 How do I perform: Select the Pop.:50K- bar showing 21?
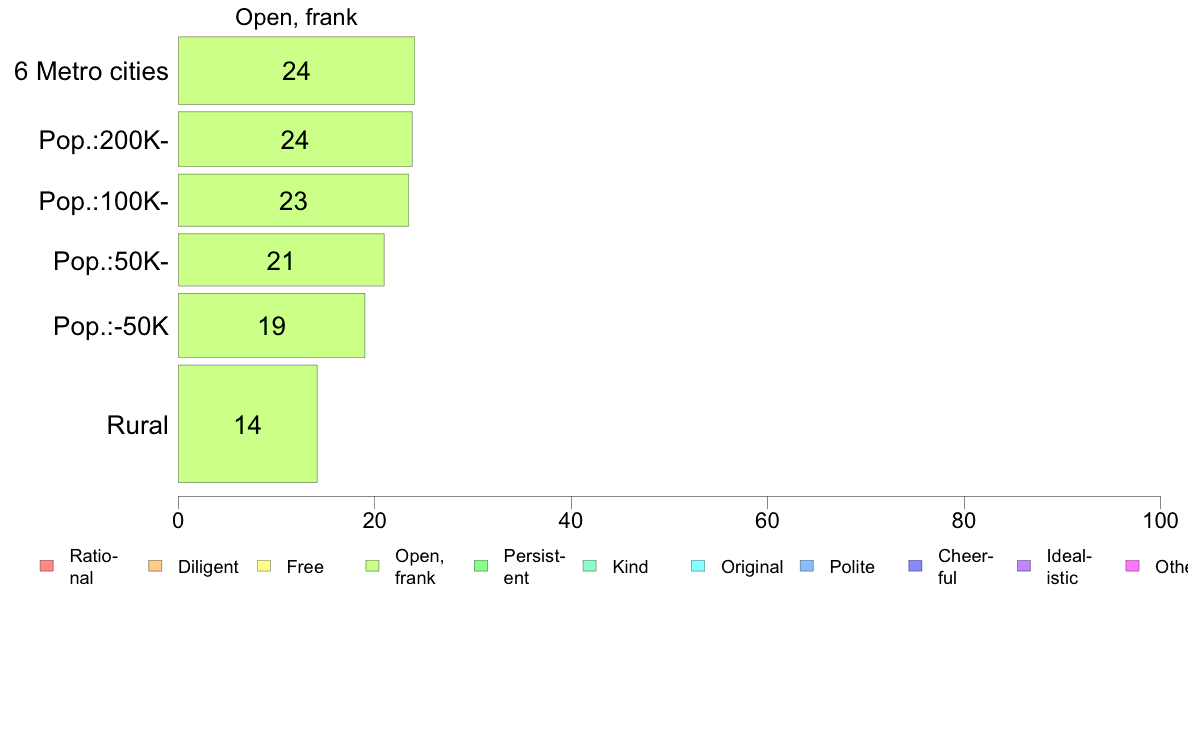pyautogui.click(x=281, y=260)
